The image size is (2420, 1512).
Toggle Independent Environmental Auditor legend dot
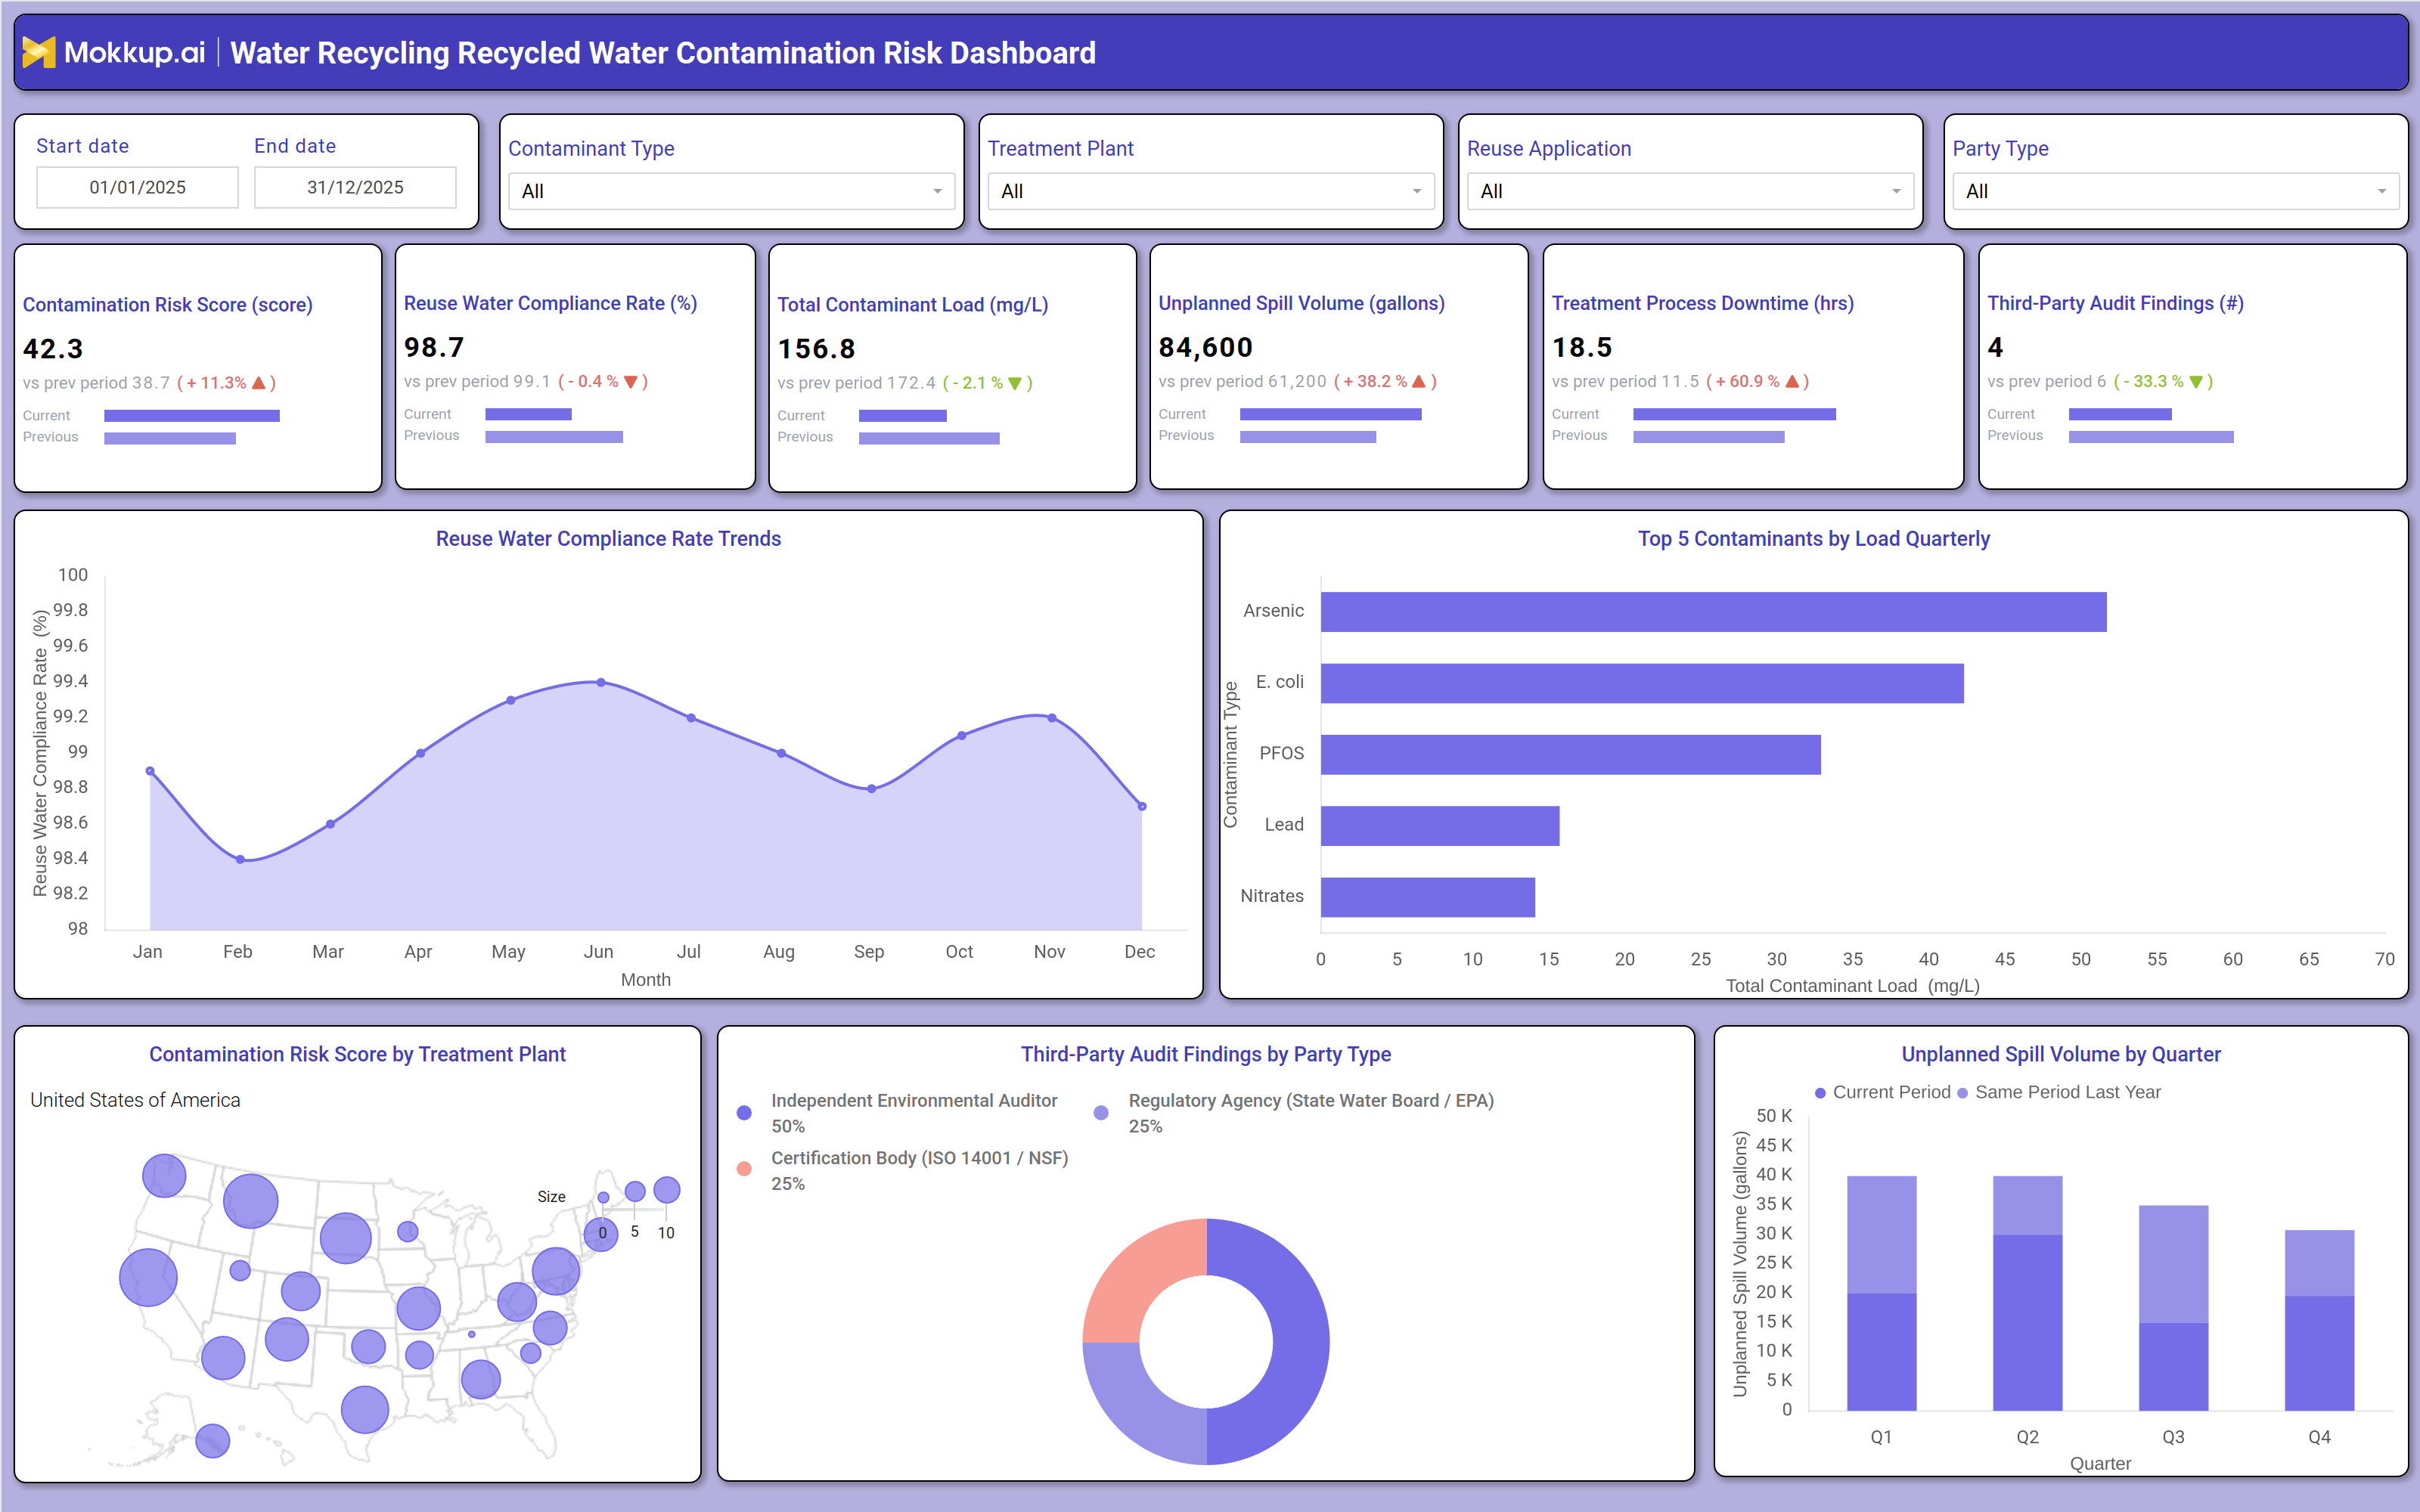click(x=744, y=1113)
